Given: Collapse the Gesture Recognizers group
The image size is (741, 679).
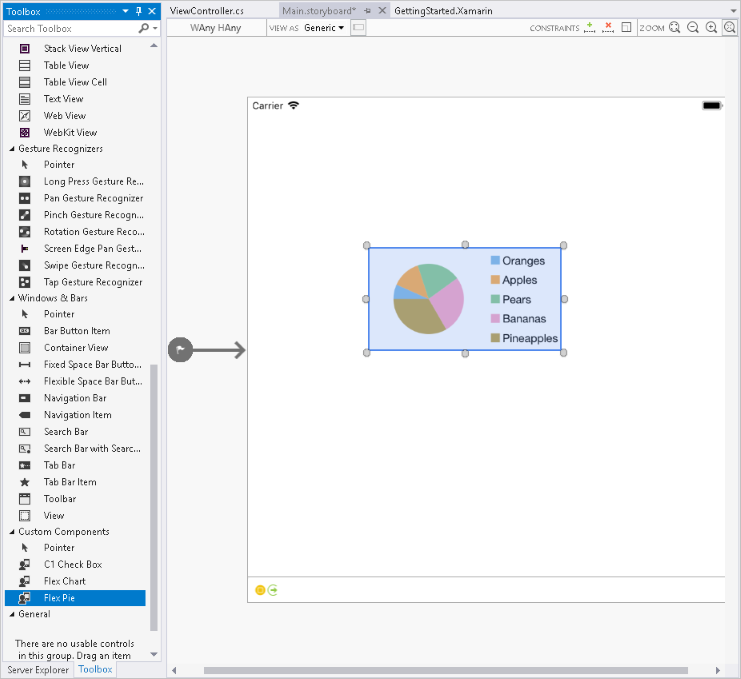Looking at the screenshot, I should click(12, 149).
